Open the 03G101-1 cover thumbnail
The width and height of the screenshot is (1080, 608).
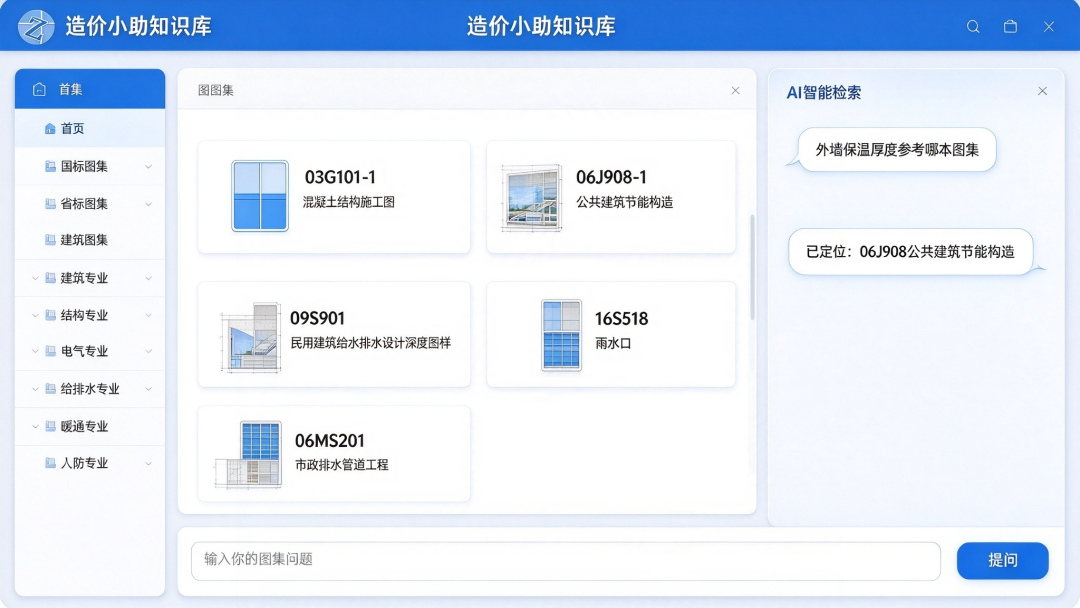(260, 196)
